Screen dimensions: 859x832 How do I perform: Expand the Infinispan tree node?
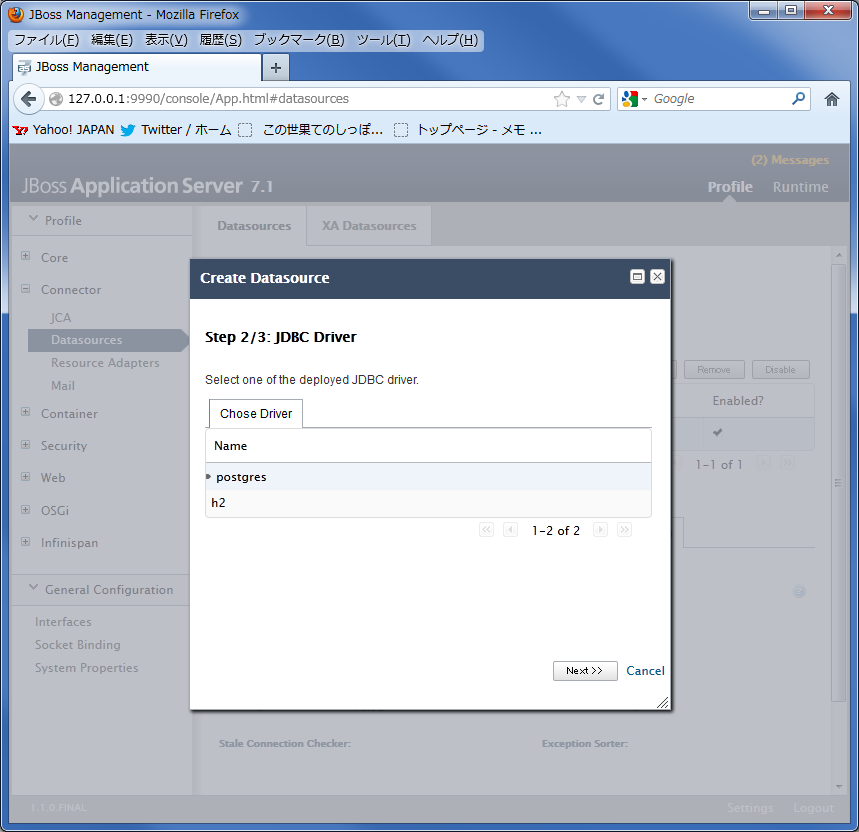point(25,542)
